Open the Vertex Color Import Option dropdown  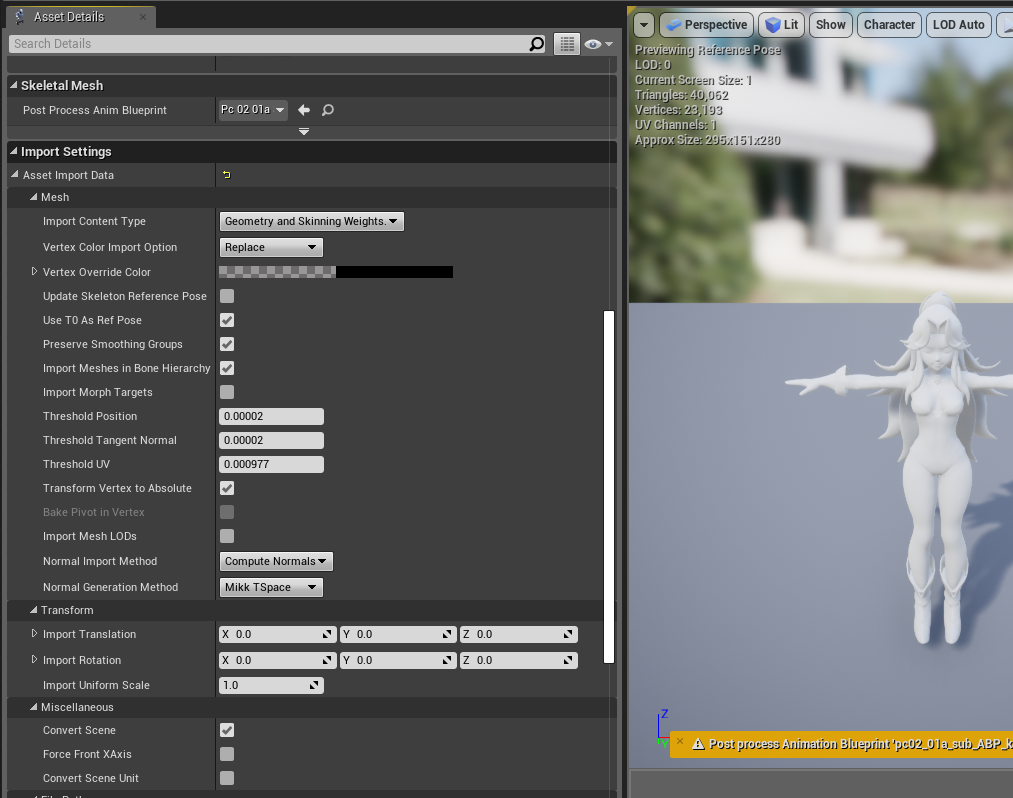(x=271, y=247)
